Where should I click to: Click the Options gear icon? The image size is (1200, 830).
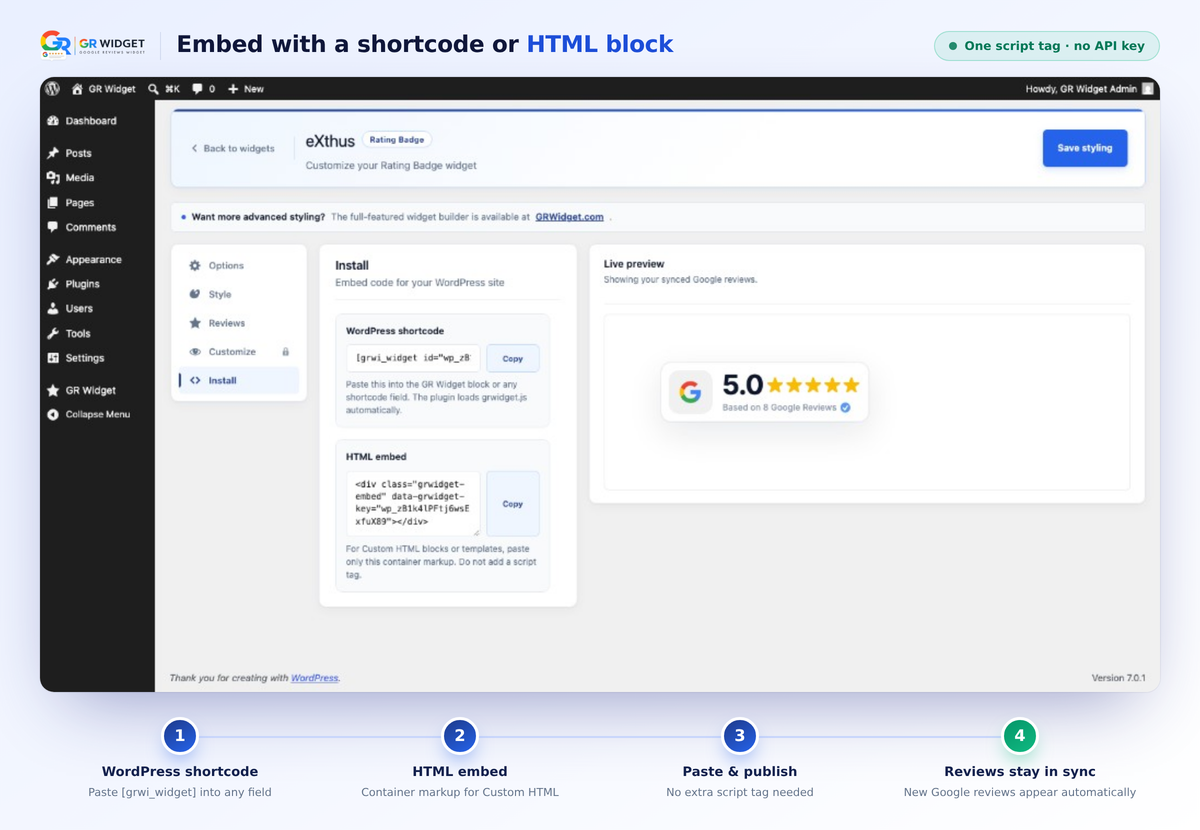195,266
